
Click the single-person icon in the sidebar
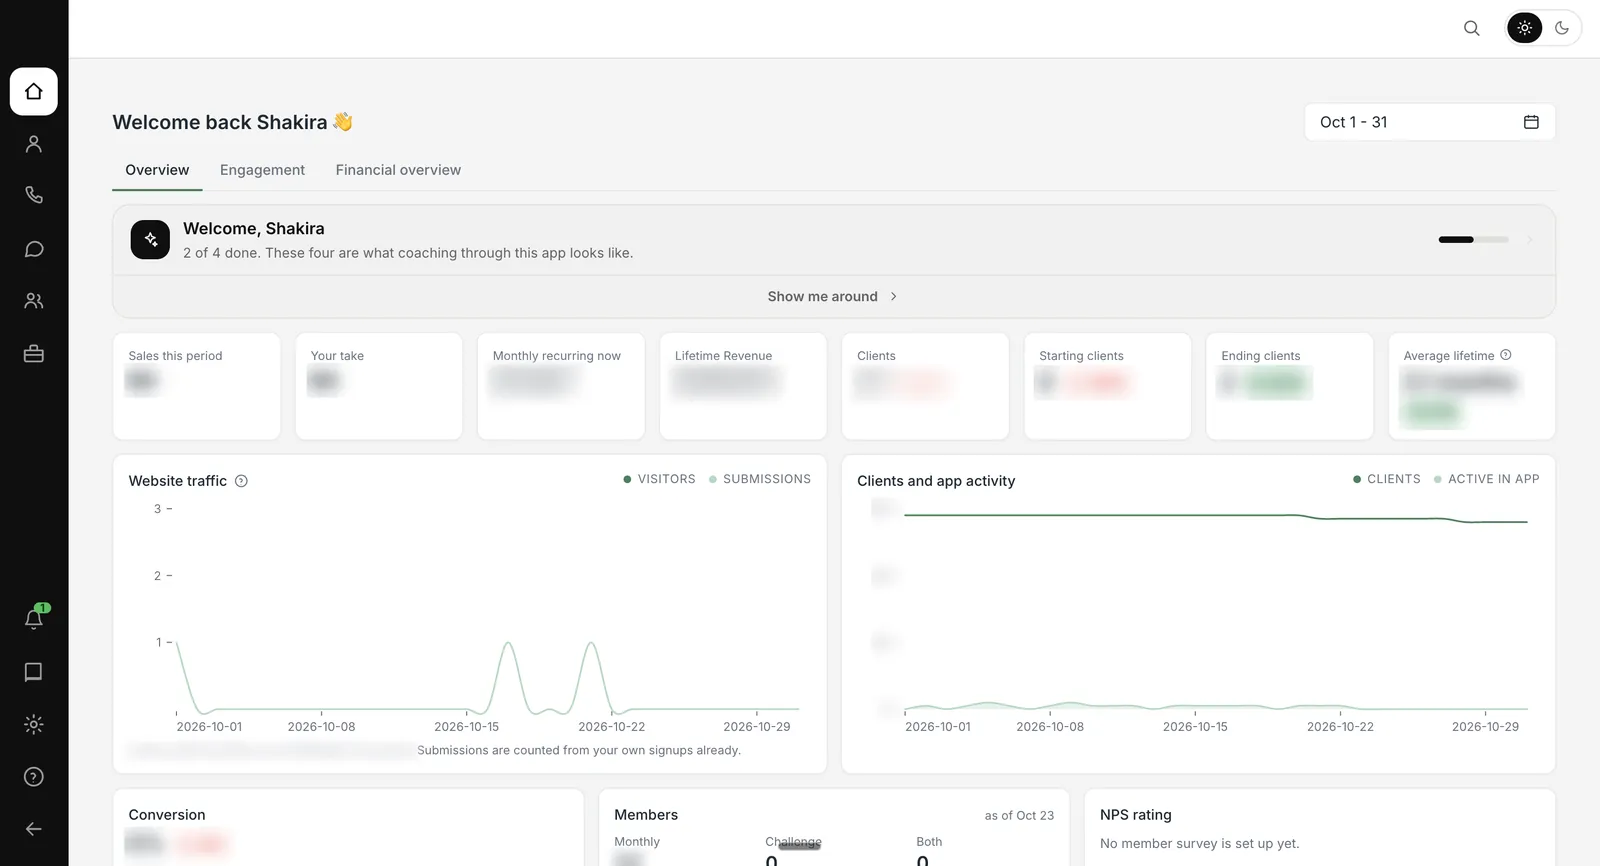[x=34, y=144]
